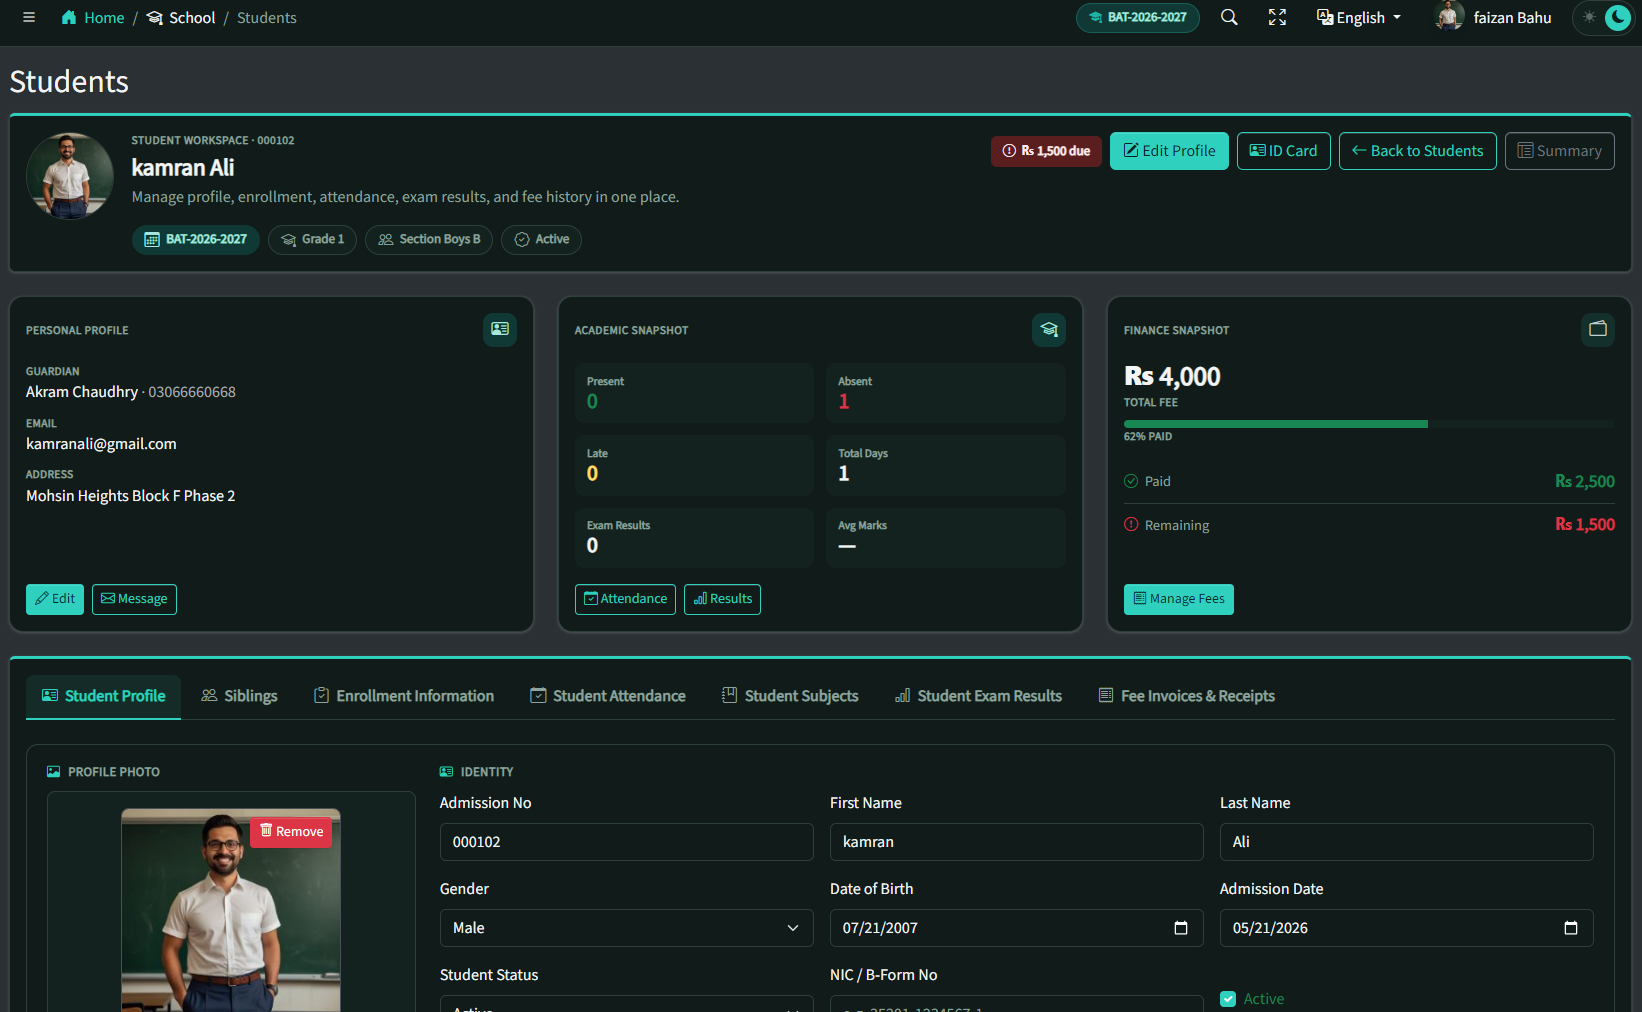
Task: Click the Academic Snapshot graduation cap icon
Action: pos(1049,329)
